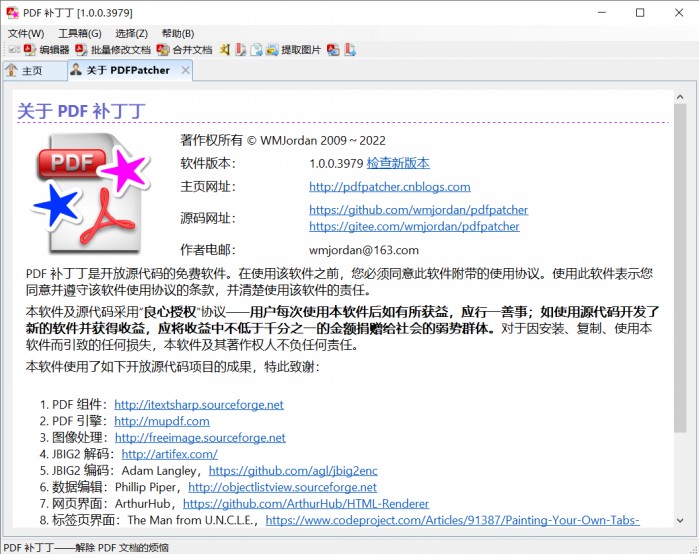Viewport: 699px width, 554px height.
Task: Click the vertical scrollbar down arrow
Action: 680,520
